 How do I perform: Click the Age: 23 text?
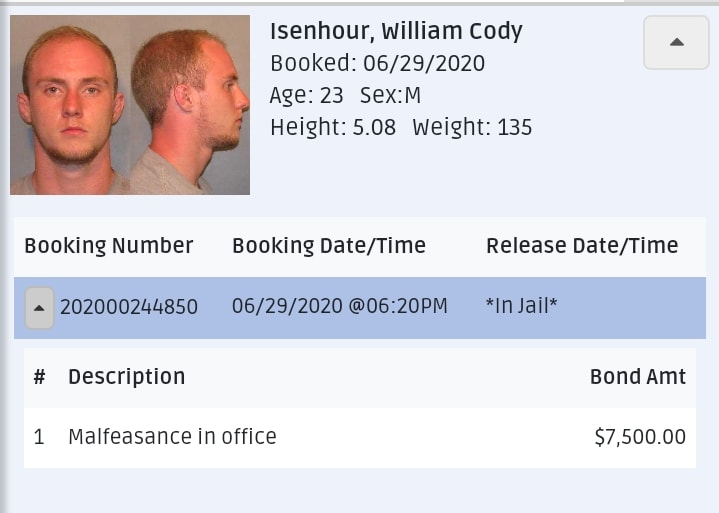[306, 95]
